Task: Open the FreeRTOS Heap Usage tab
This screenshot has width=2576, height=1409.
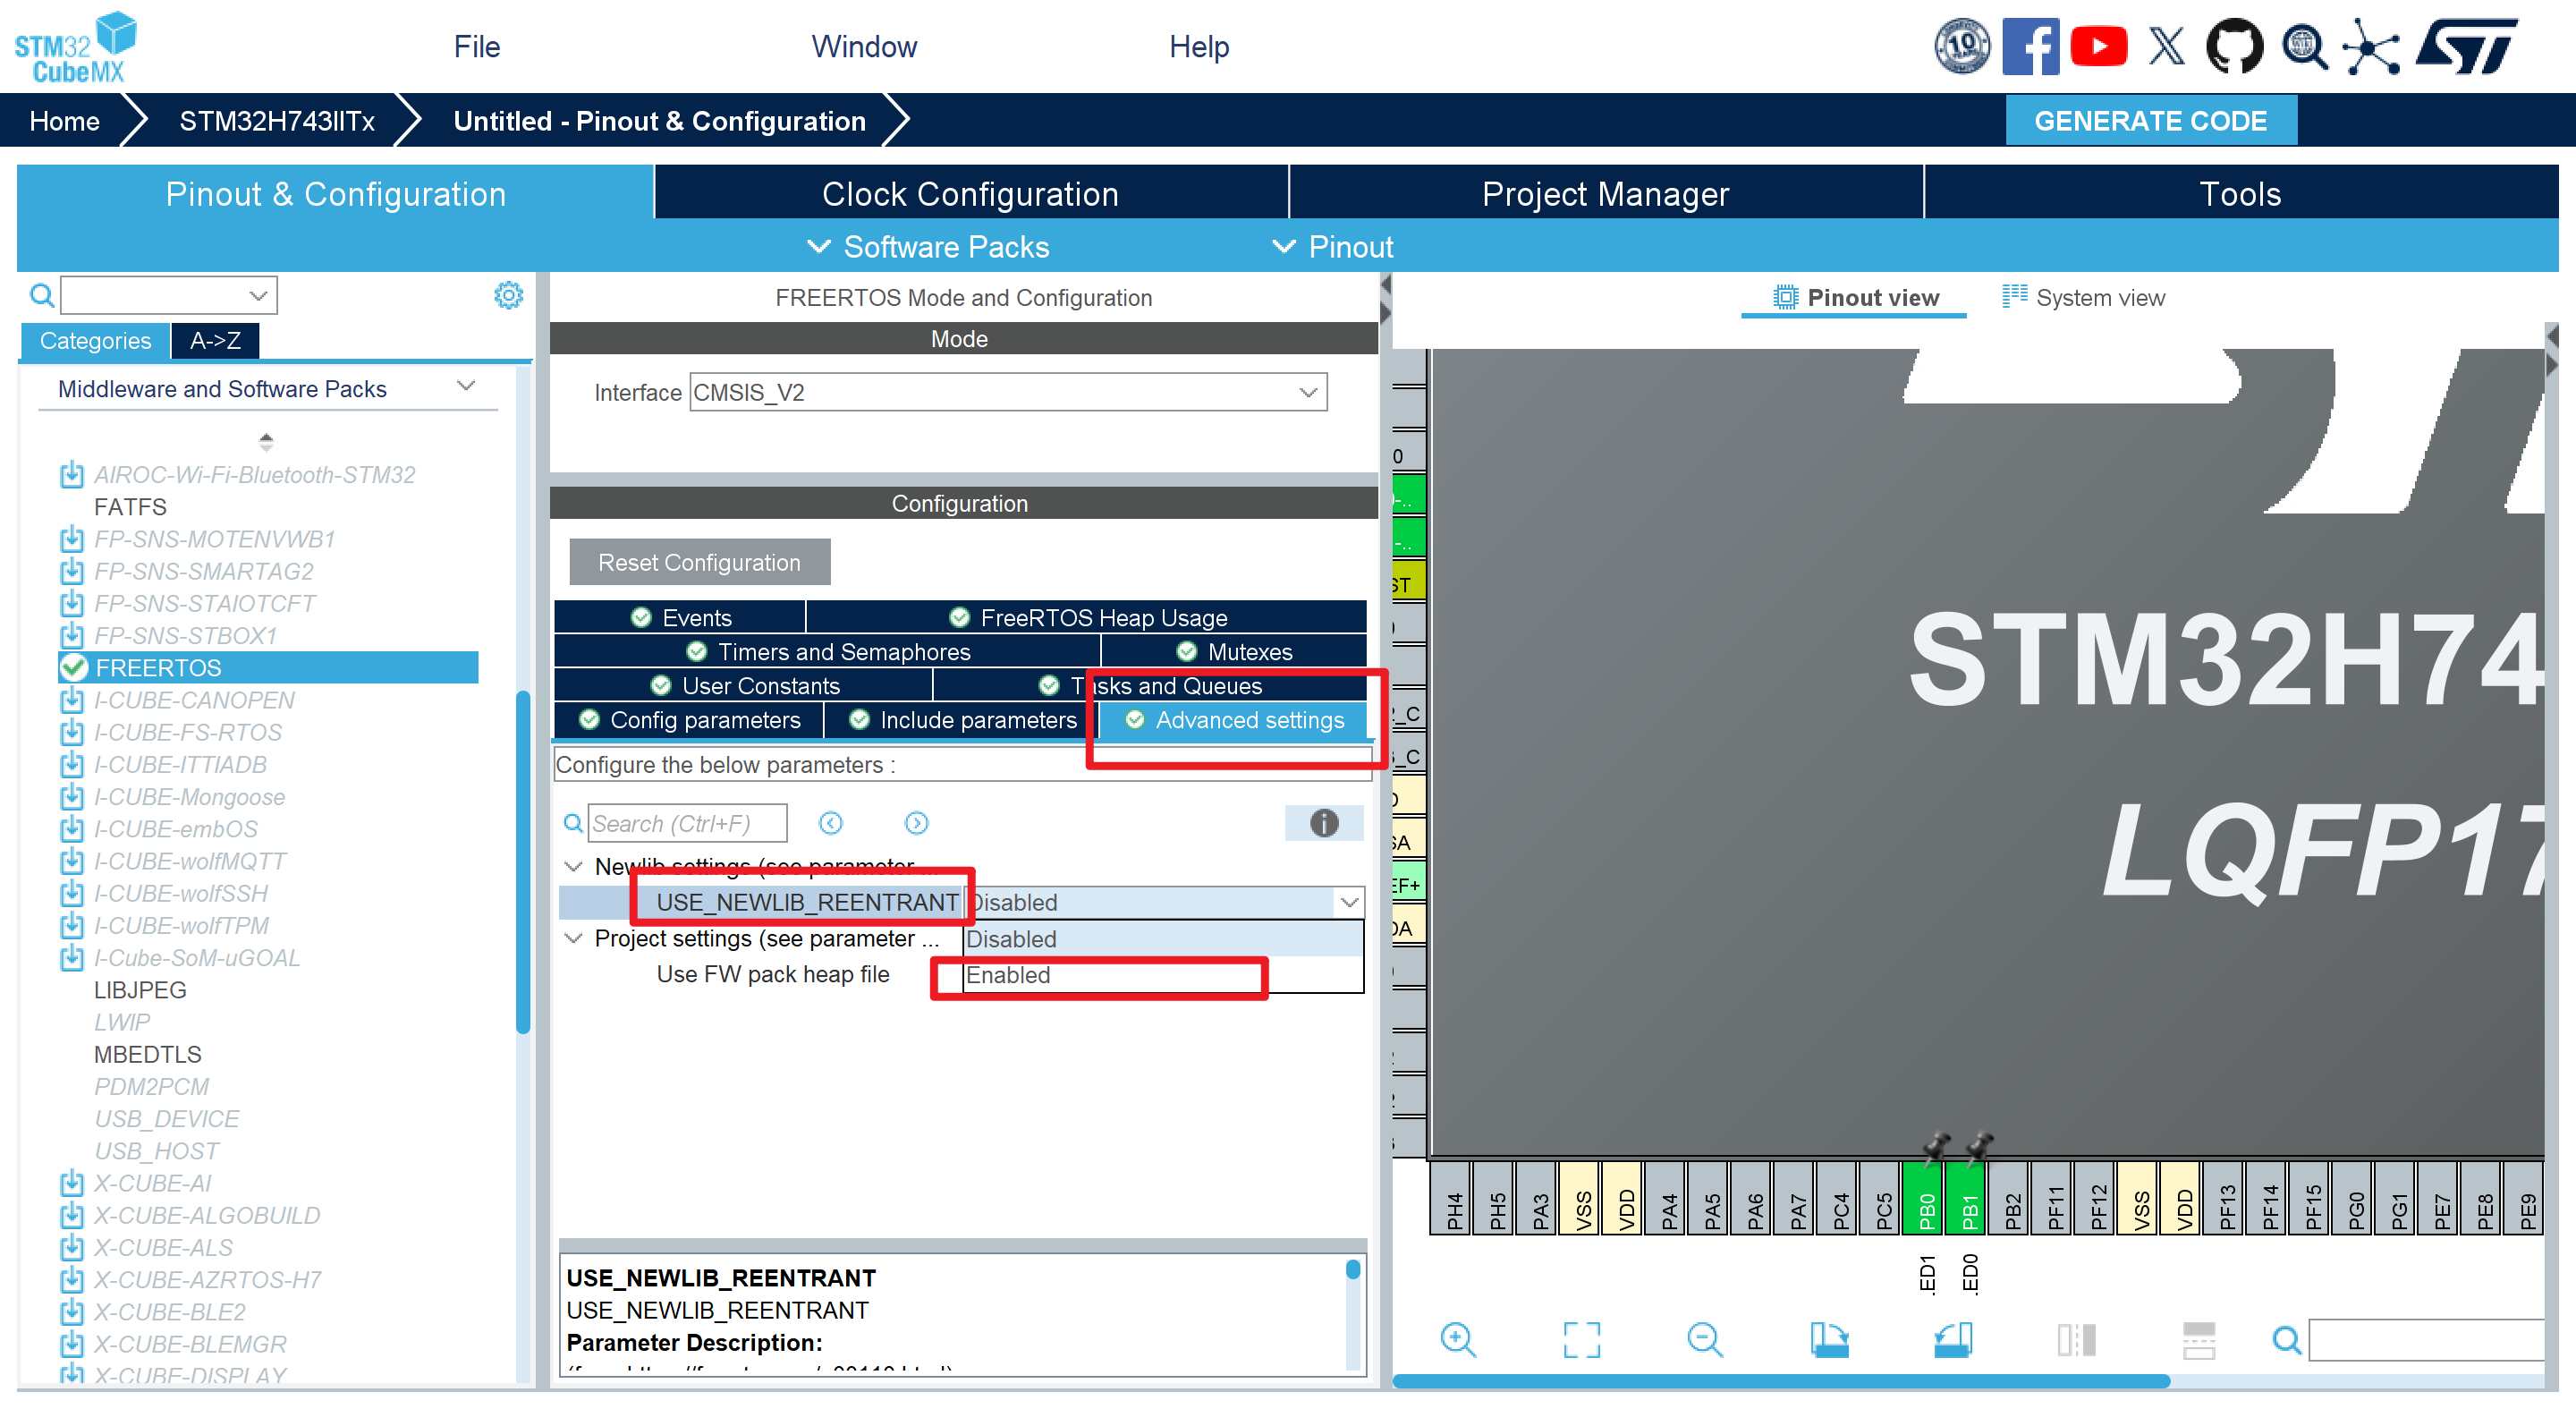Action: tap(1087, 617)
